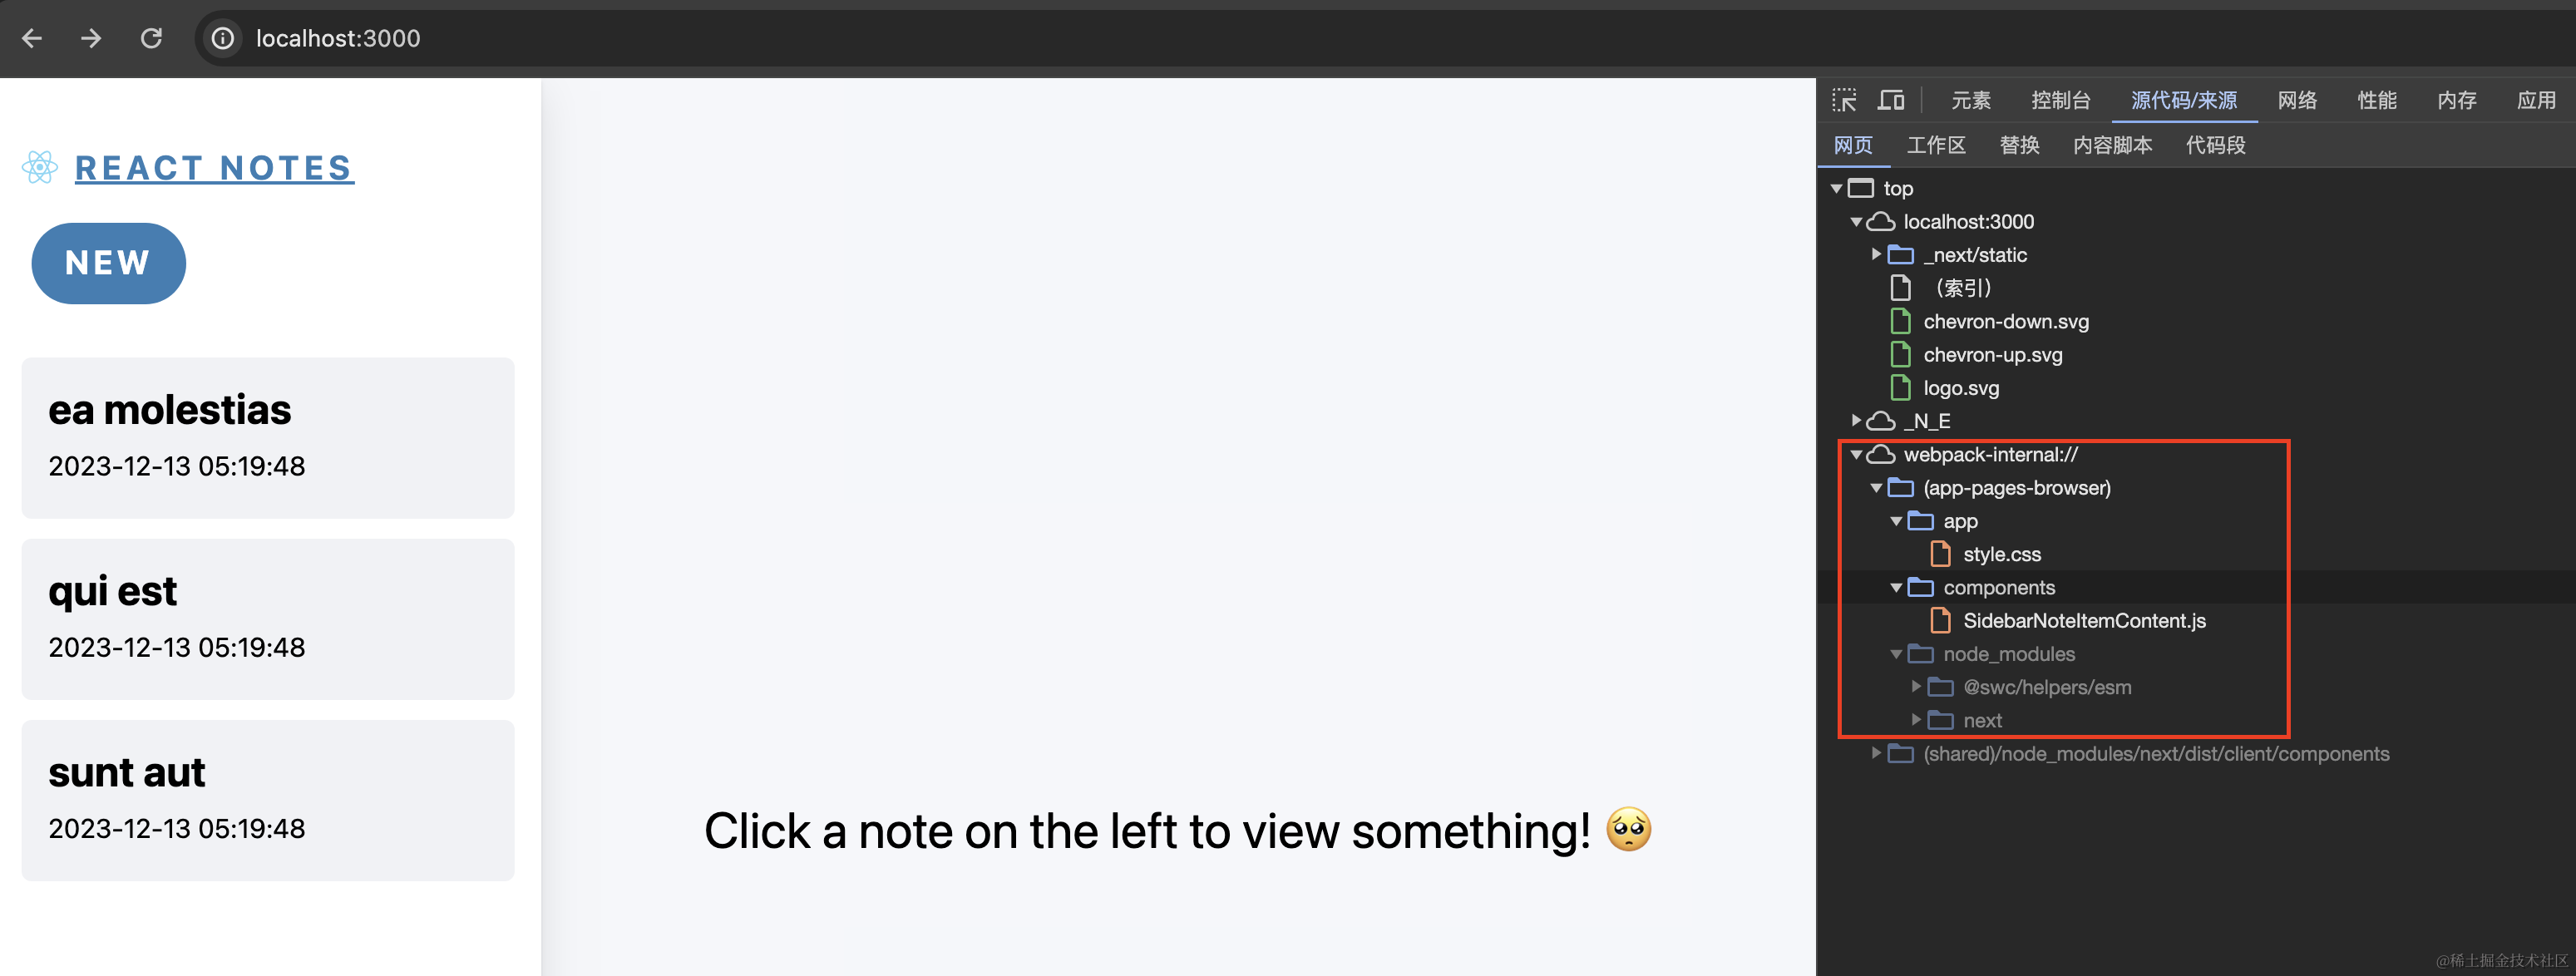Select style.css in the sources tree

coord(2001,554)
